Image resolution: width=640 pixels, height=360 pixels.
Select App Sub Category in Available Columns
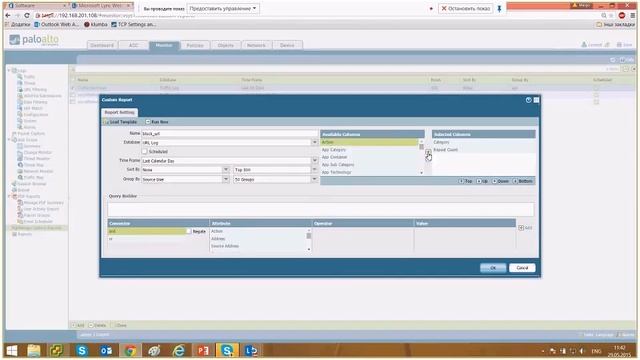point(369,165)
